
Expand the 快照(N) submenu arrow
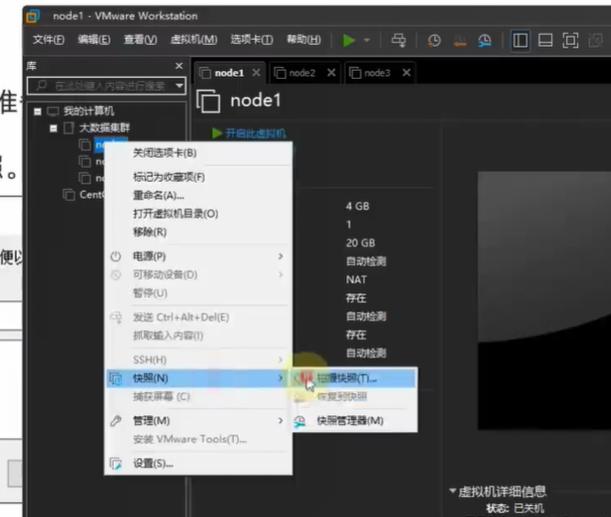coord(281,378)
